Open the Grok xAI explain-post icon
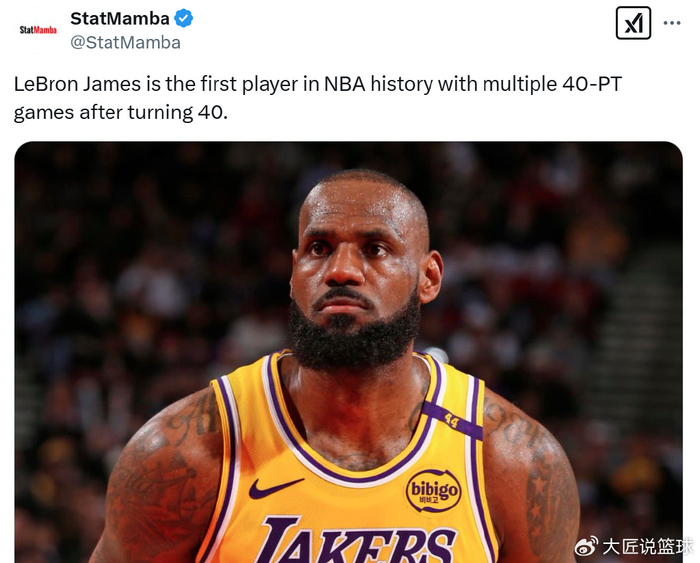The width and height of the screenshot is (700, 563). point(633,23)
